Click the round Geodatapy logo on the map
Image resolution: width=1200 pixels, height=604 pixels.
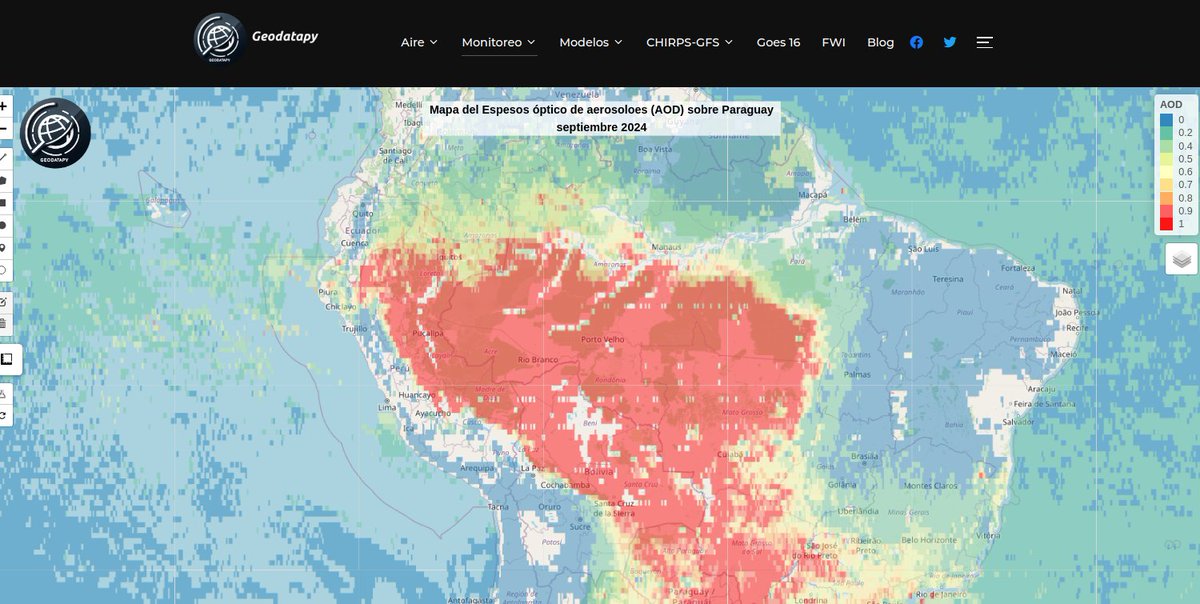(55, 133)
